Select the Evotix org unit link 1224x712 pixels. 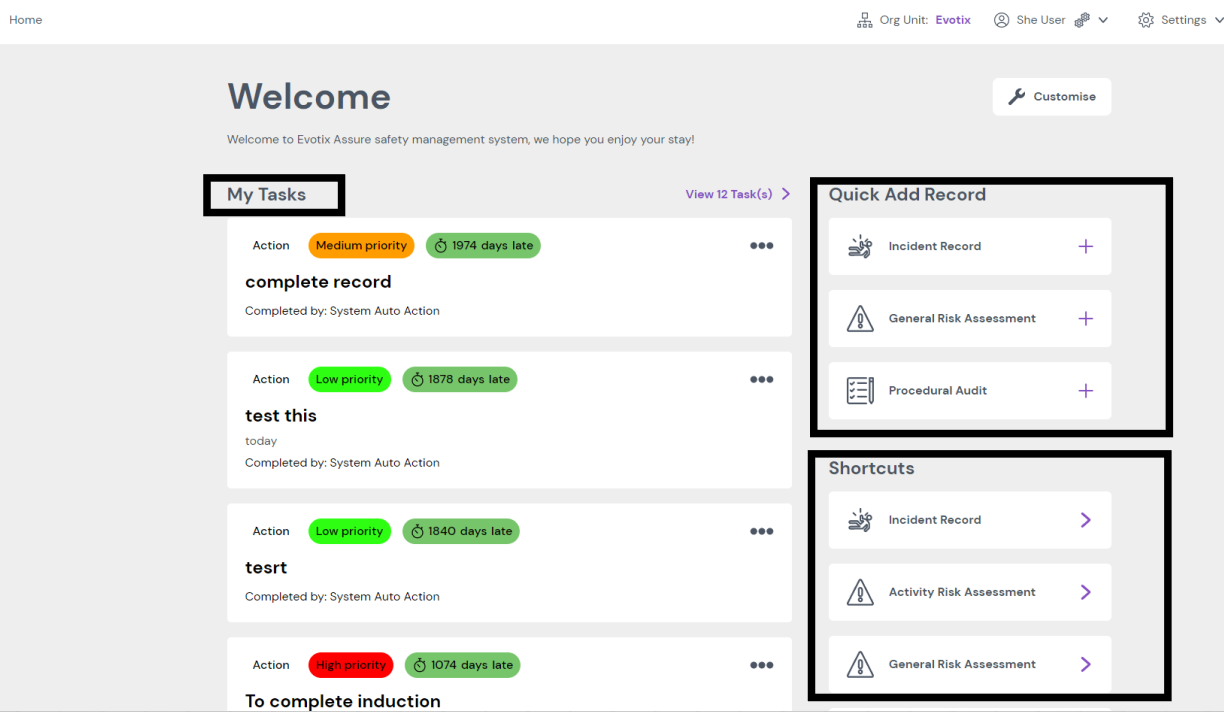click(953, 20)
